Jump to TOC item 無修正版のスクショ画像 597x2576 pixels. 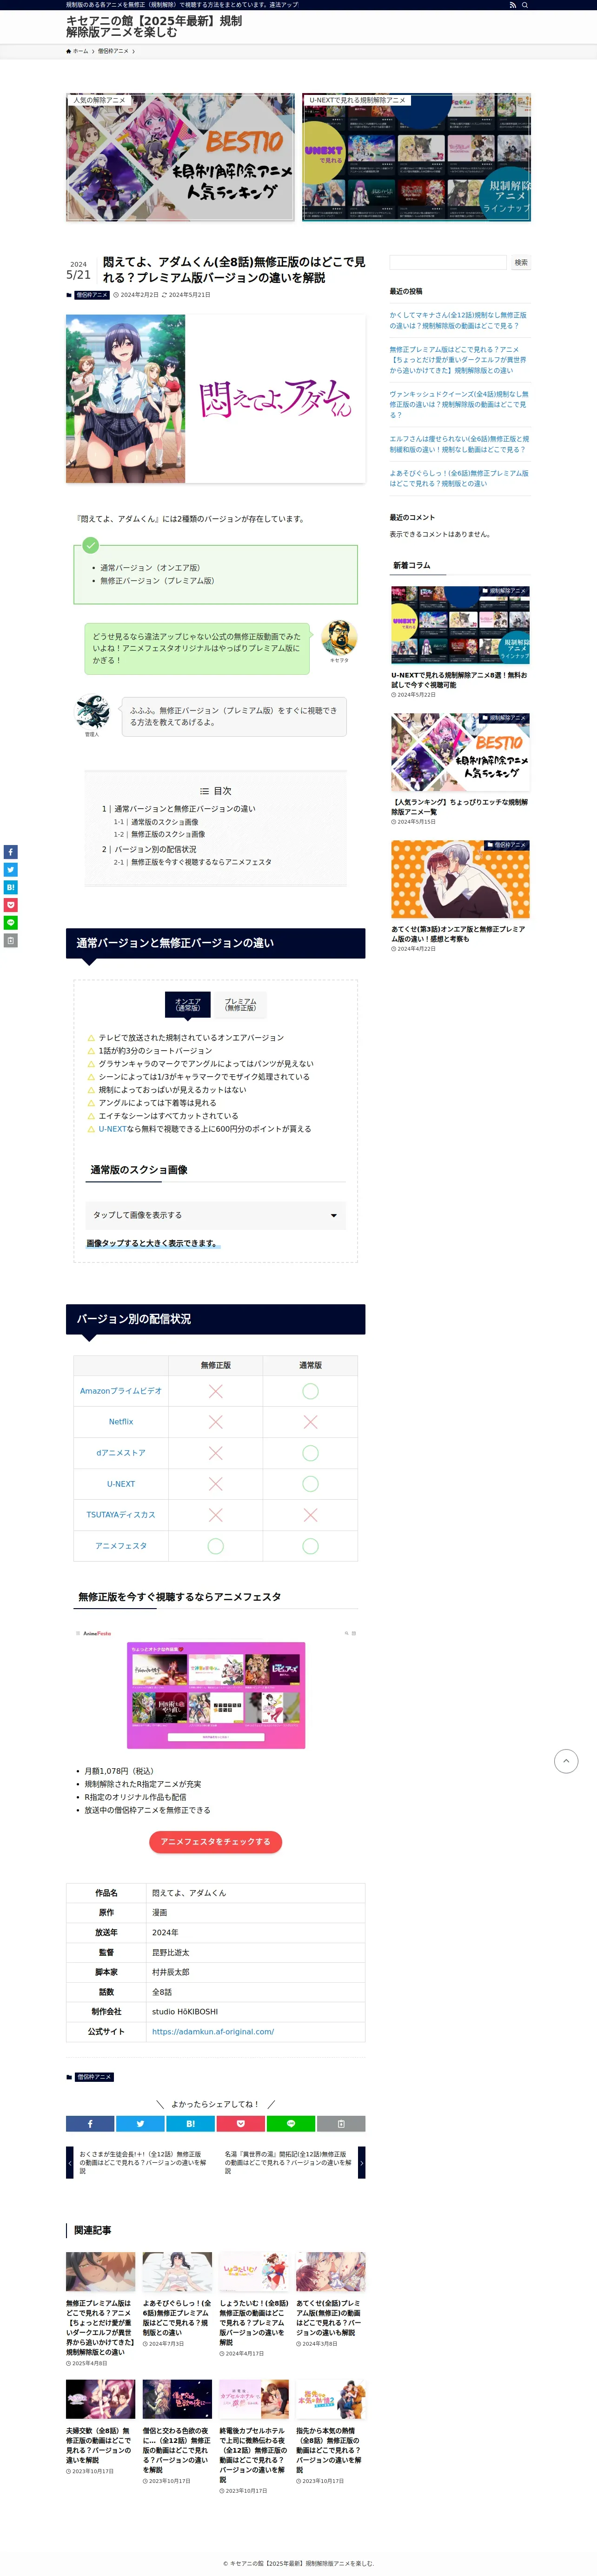pos(168,834)
